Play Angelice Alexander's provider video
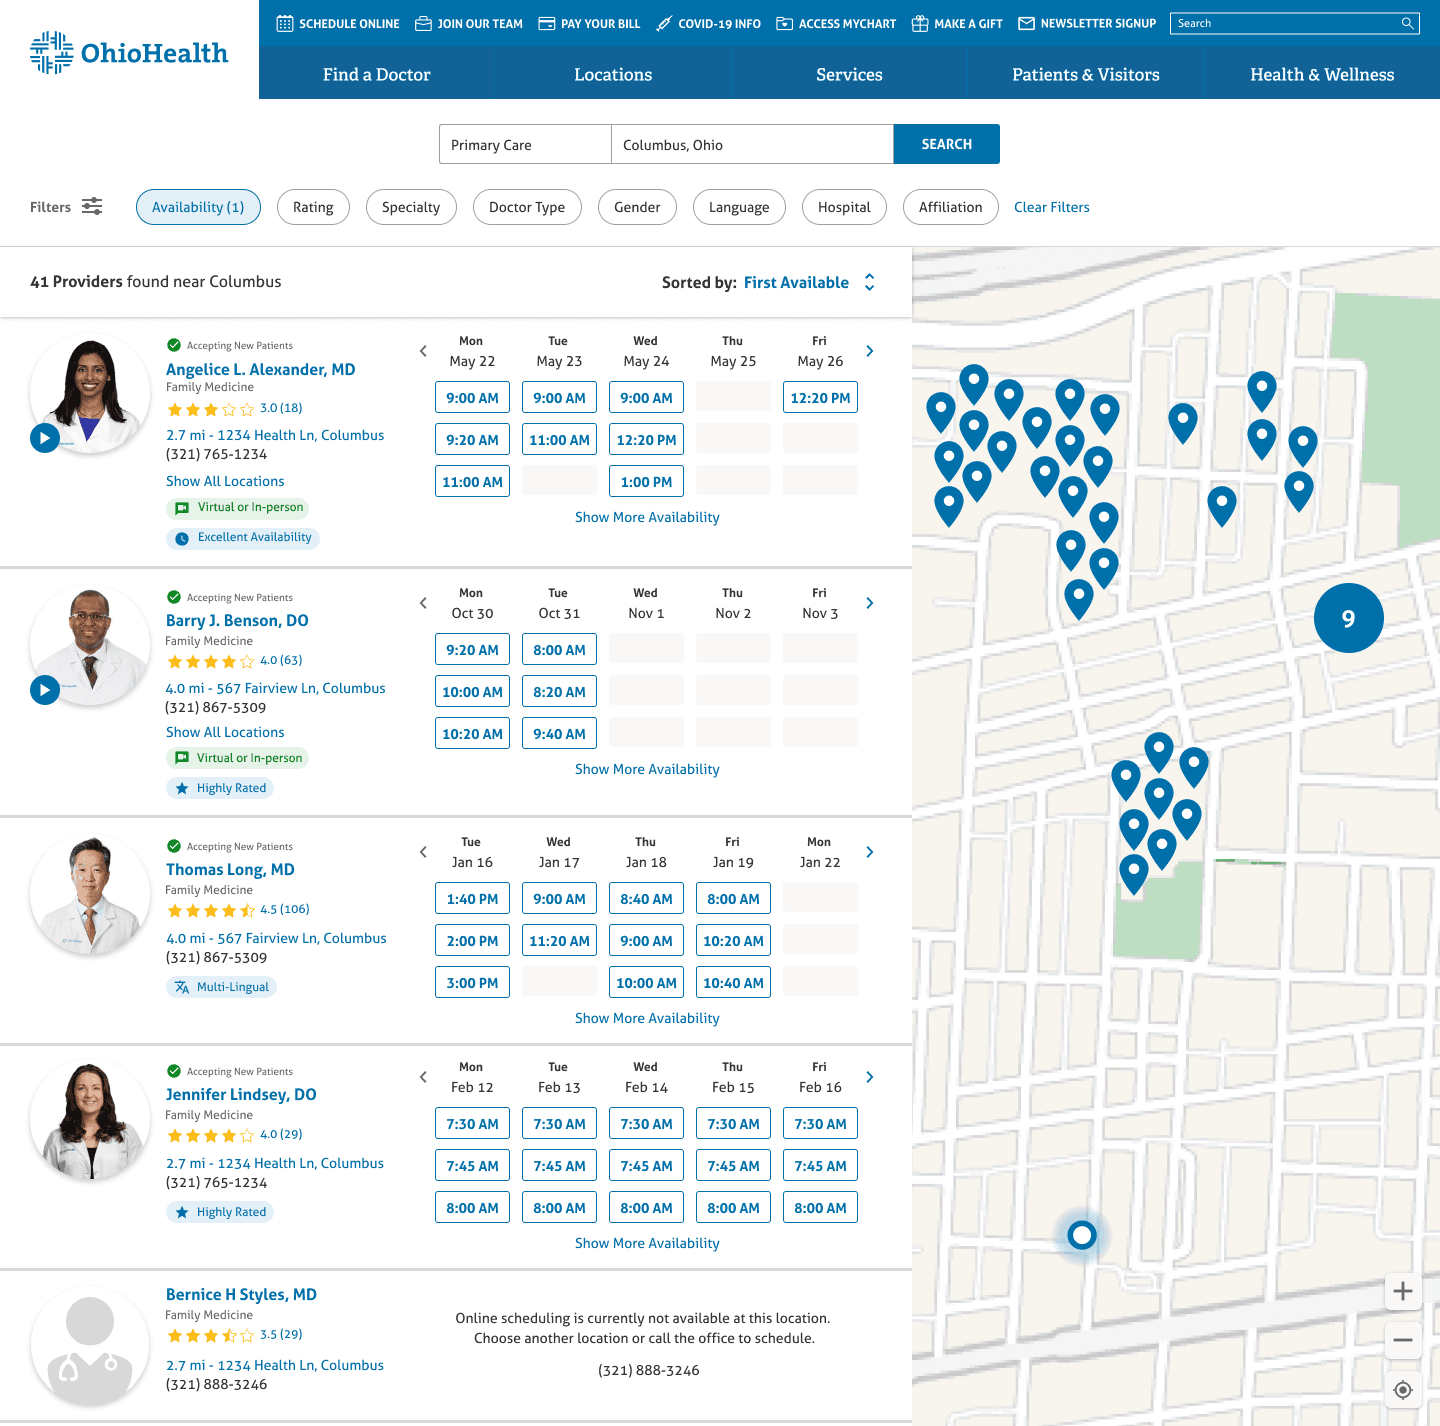 pos(44,438)
